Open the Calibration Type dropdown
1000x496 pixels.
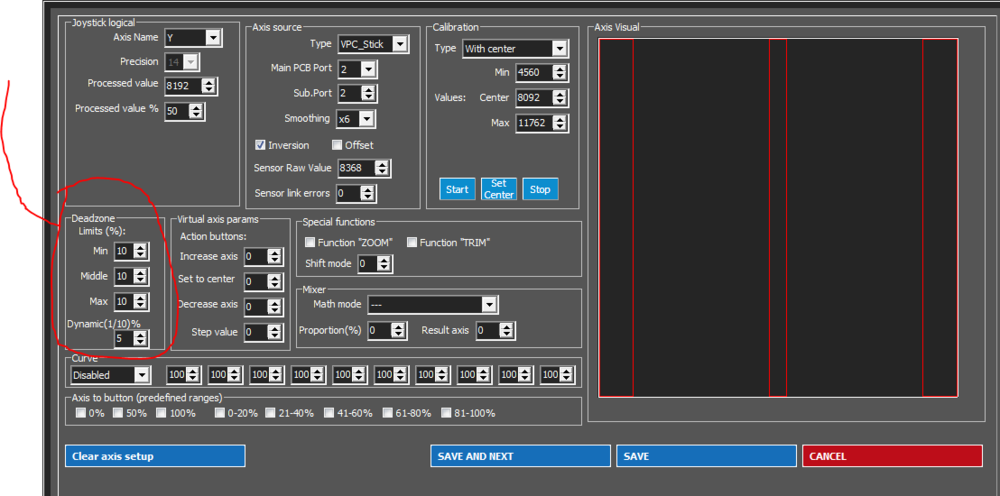coord(515,48)
